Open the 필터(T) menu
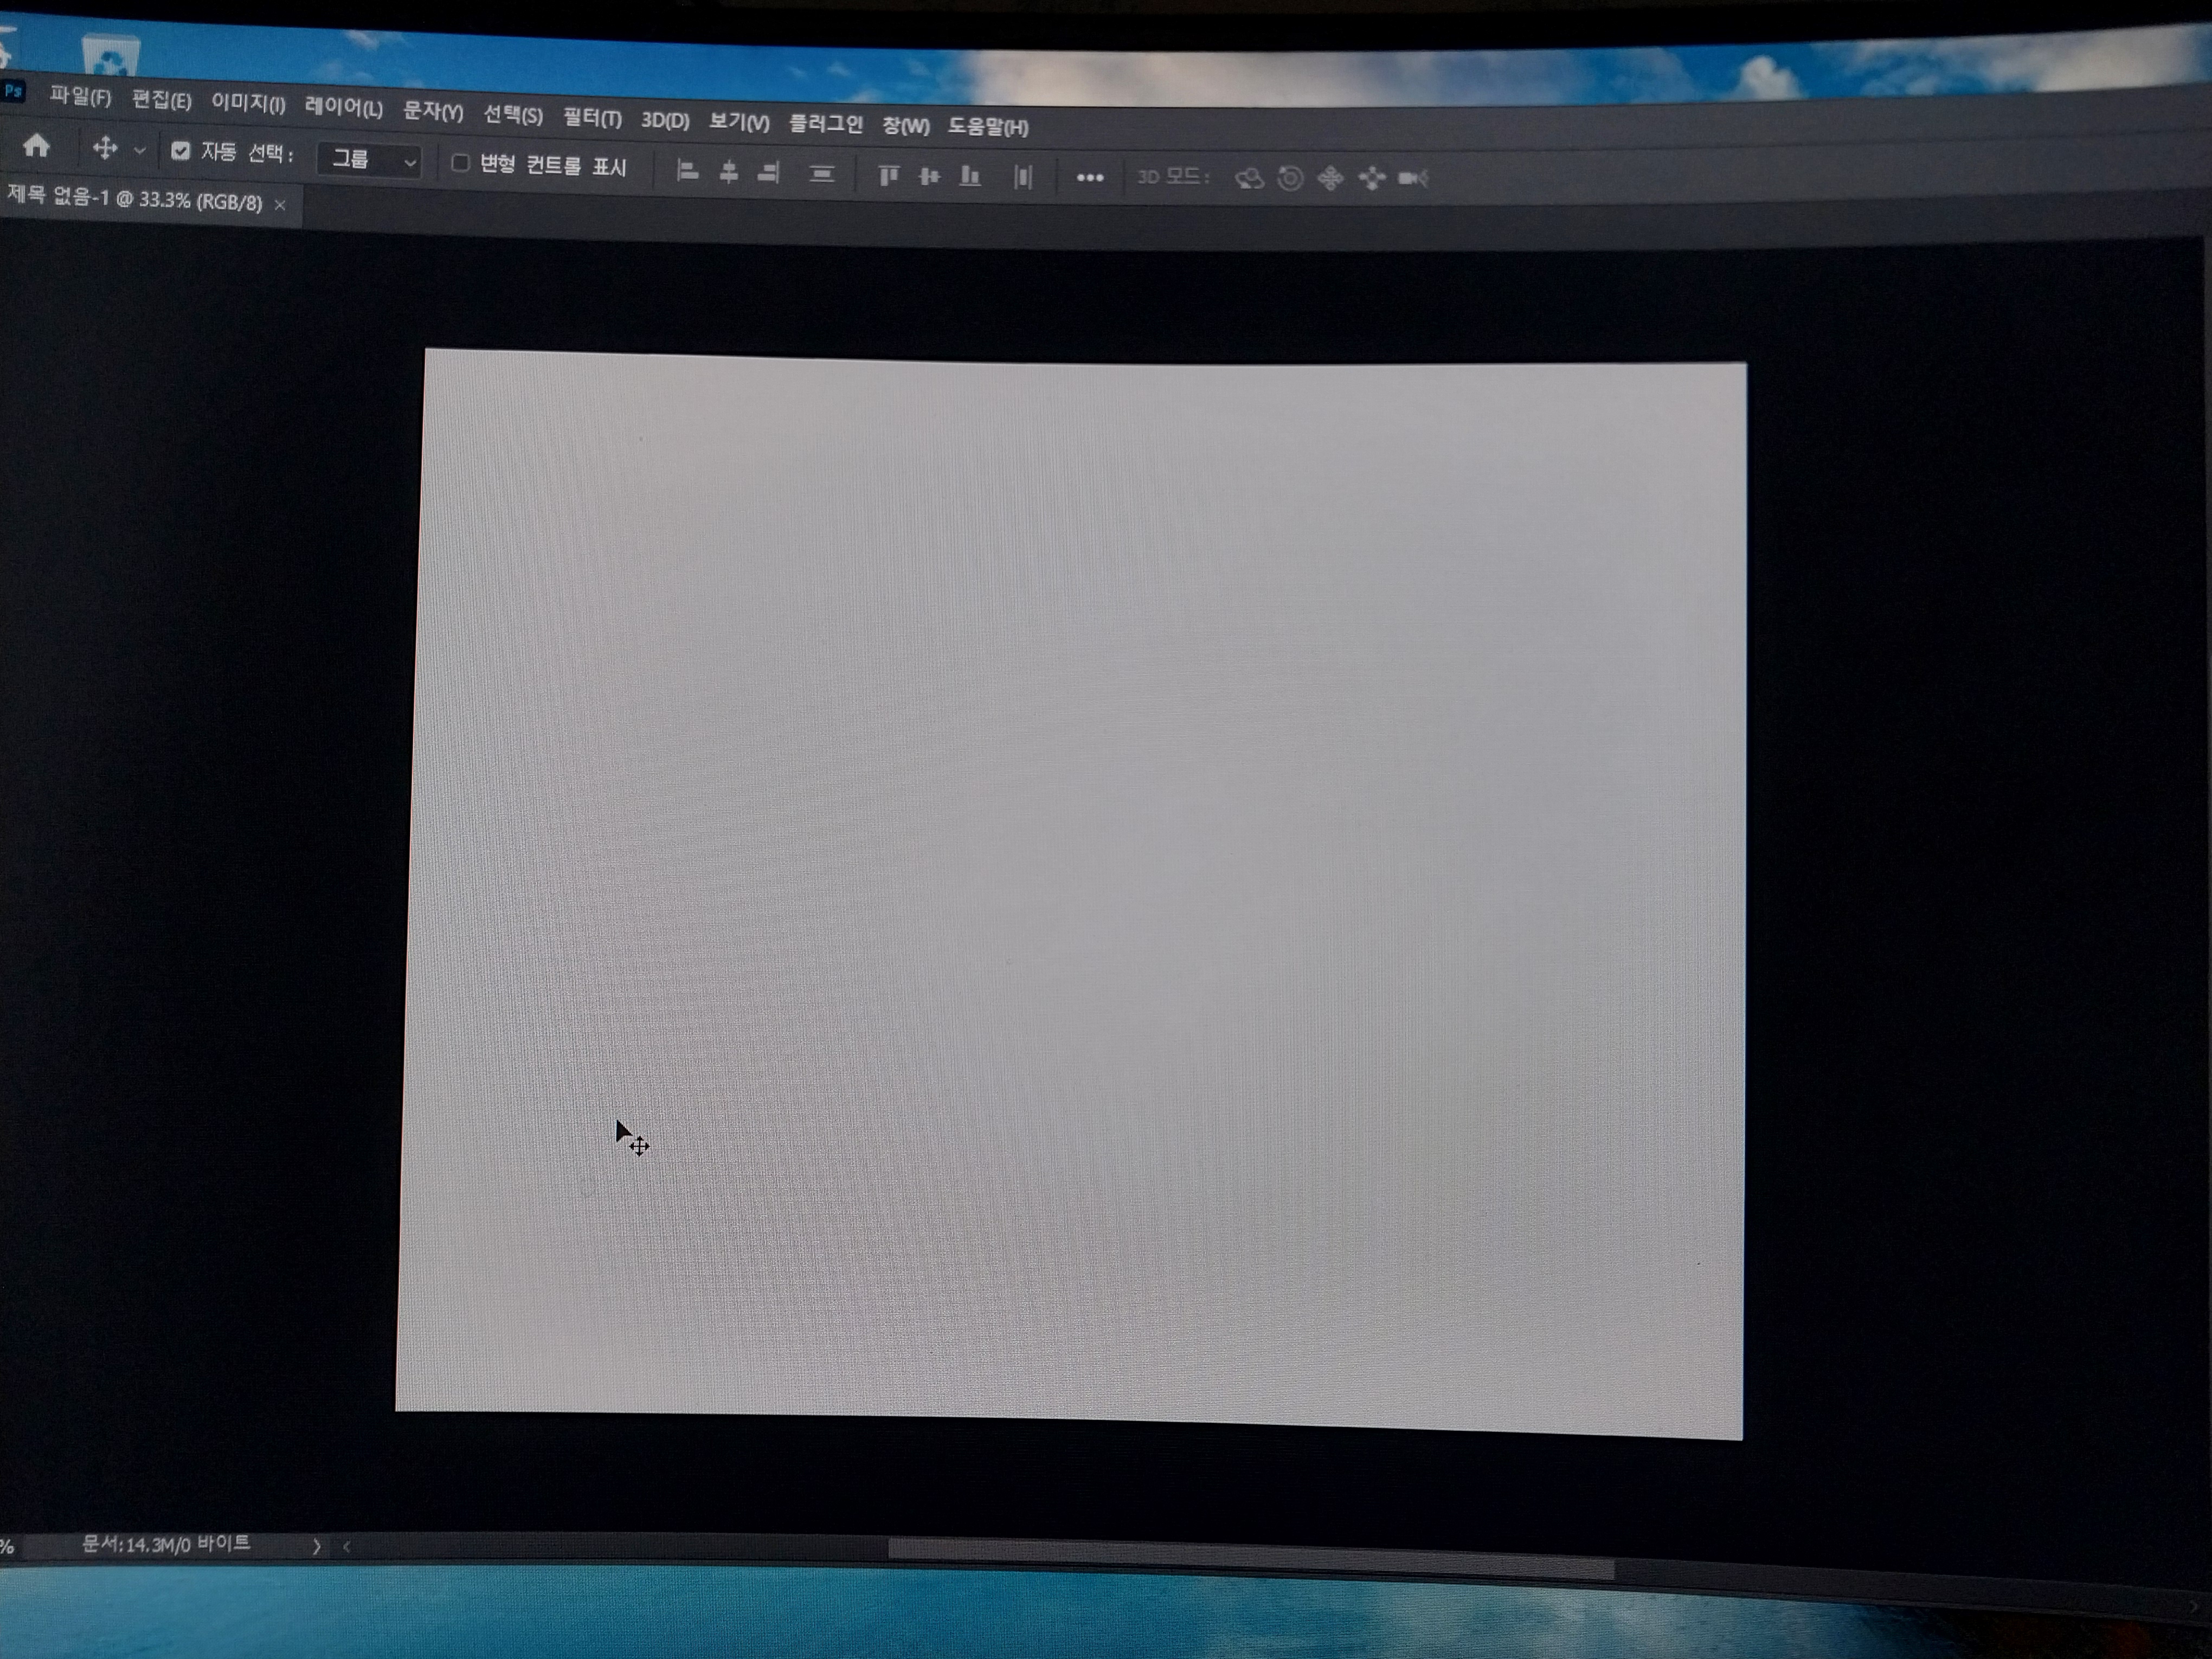Screen dimensions: 2212x1659 [592, 117]
